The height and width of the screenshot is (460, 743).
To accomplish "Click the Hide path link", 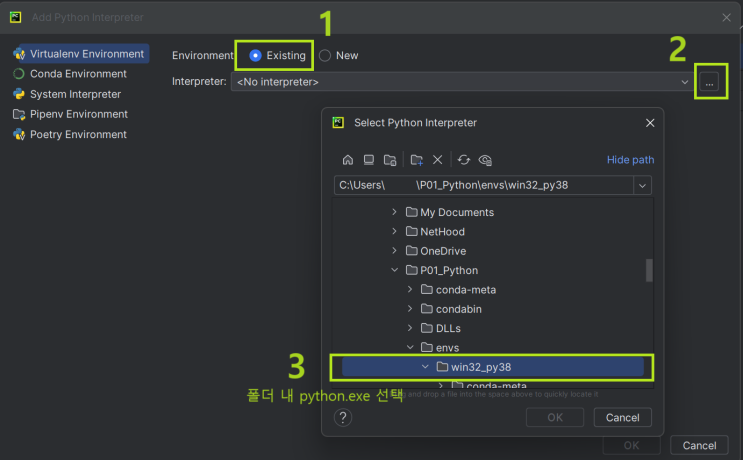I will point(630,160).
